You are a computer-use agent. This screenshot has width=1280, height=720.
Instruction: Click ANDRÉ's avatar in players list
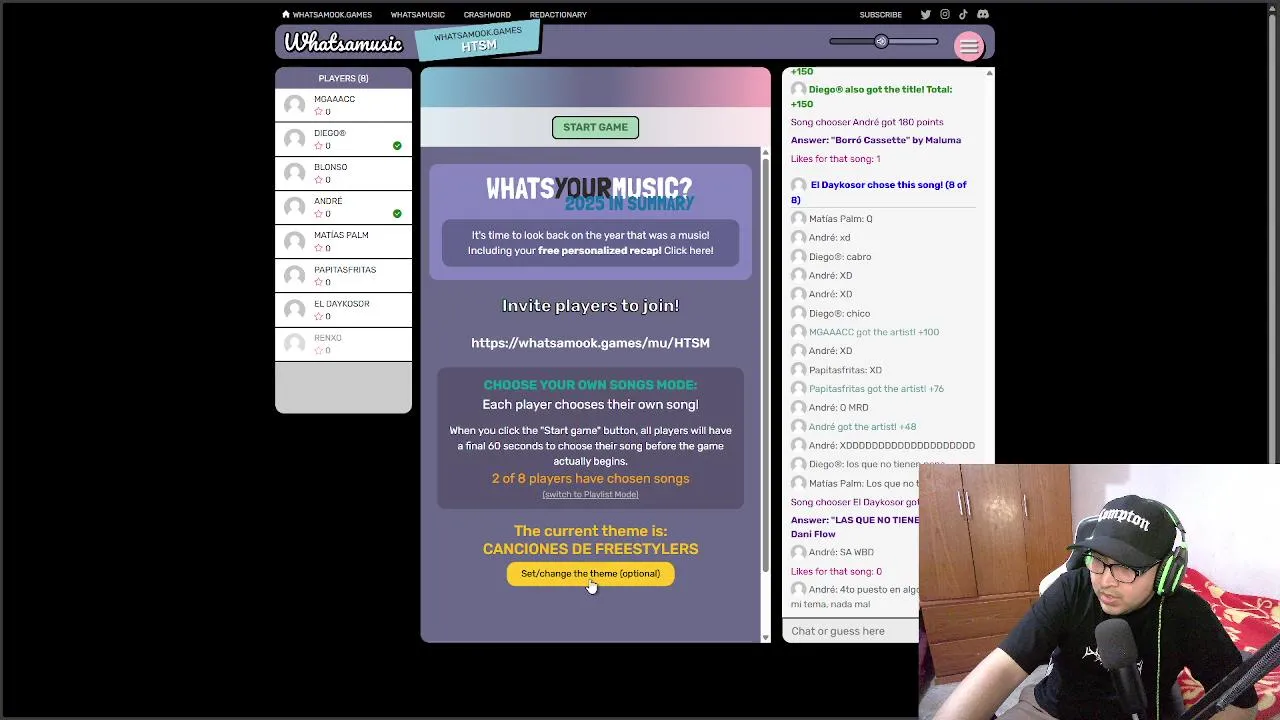pyautogui.click(x=295, y=207)
